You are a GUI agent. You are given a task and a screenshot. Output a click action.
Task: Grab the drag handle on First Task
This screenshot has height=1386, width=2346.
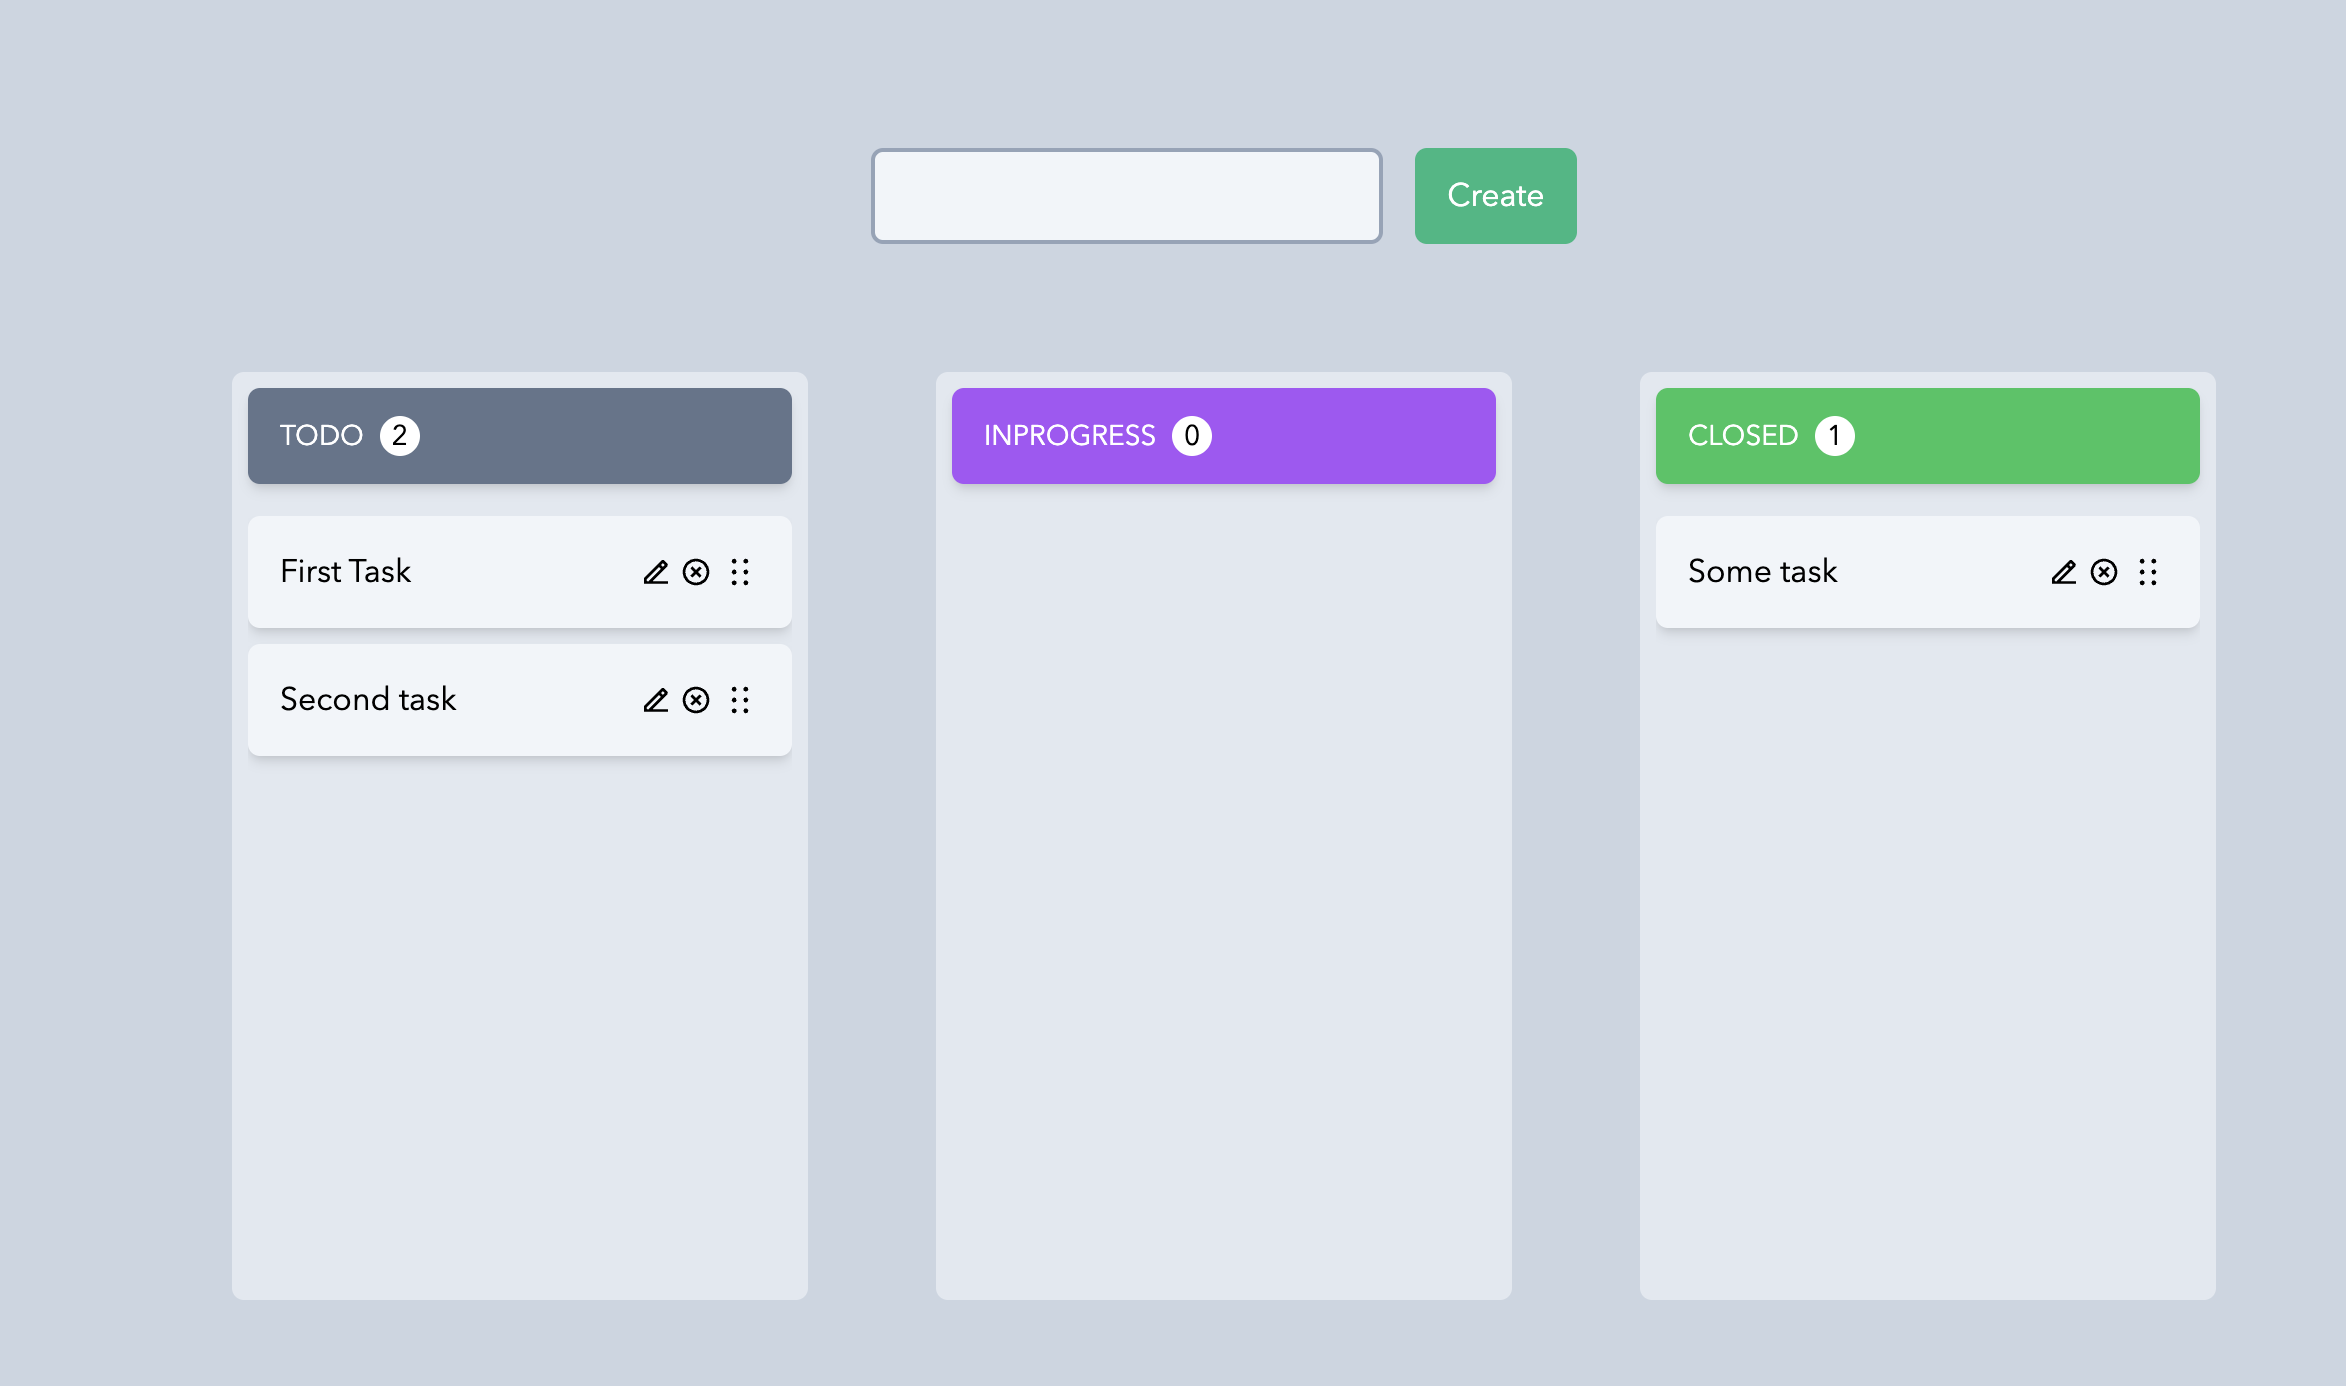740,572
